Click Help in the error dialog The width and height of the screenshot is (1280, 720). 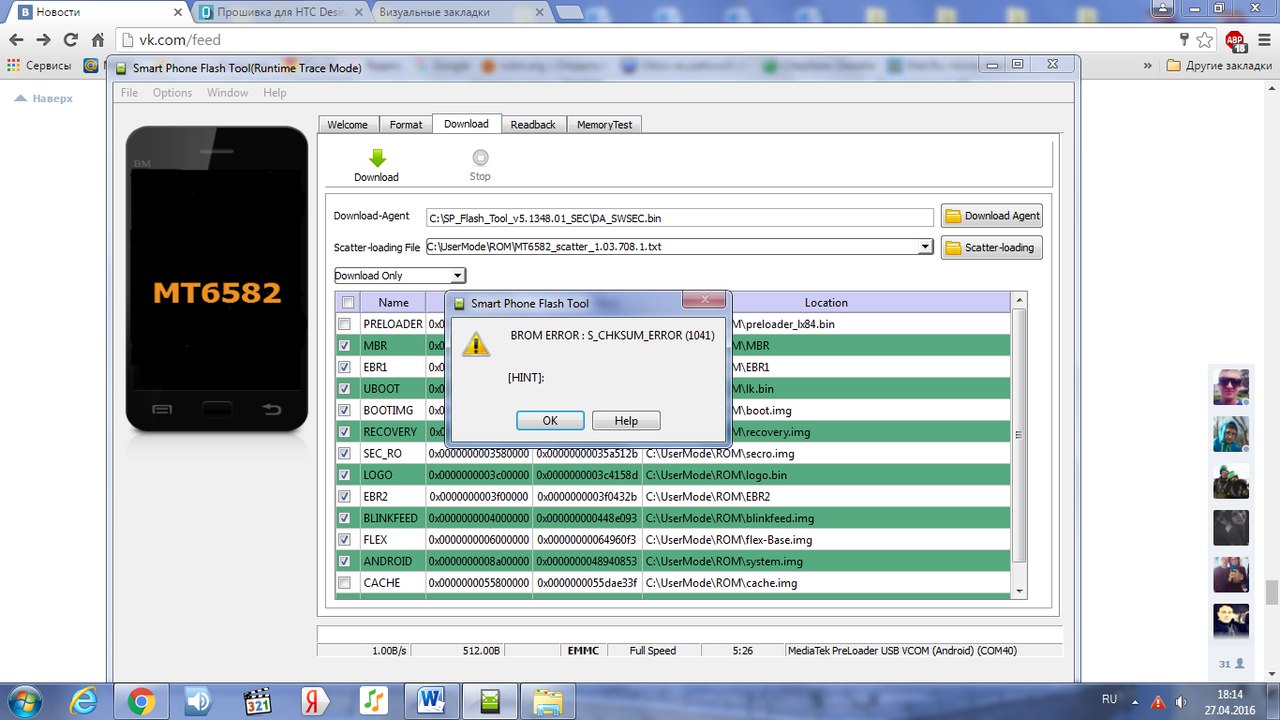click(626, 421)
